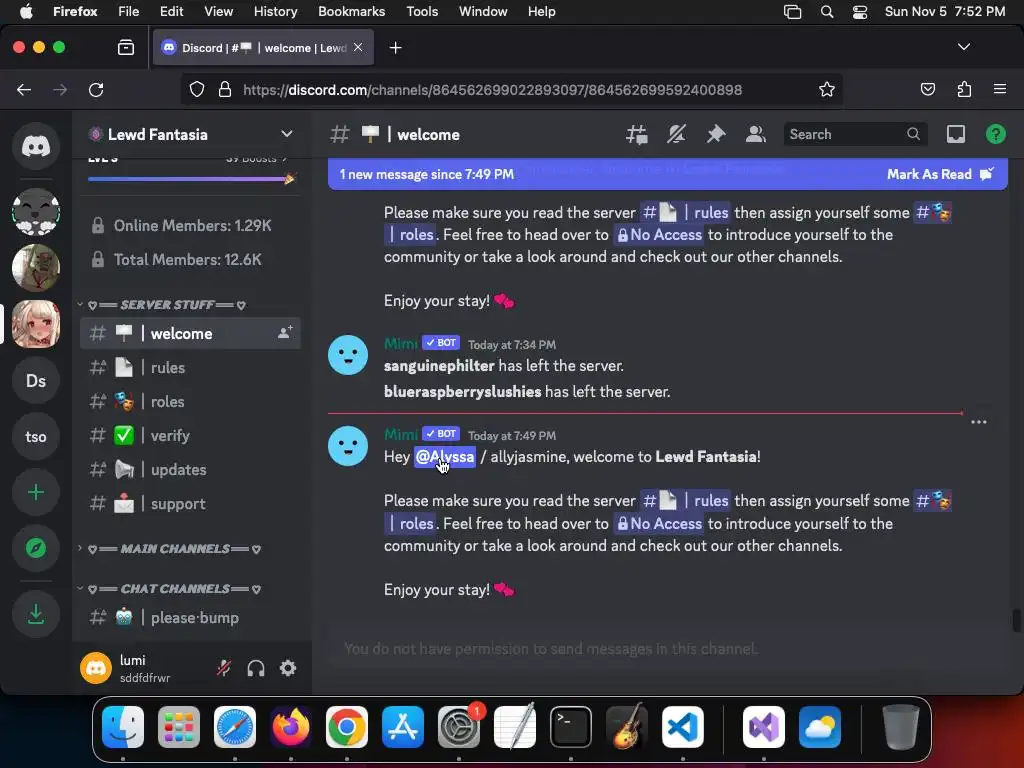Go back to previous page

pyautogui.click(x=24, y=89)
